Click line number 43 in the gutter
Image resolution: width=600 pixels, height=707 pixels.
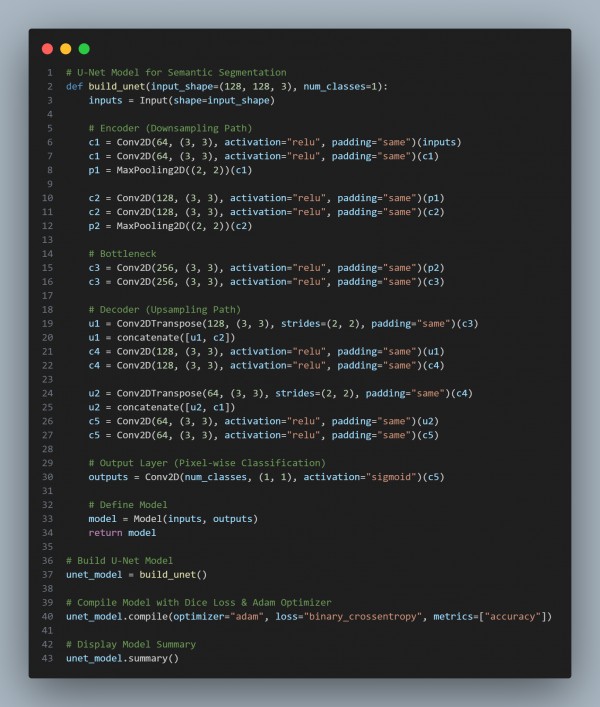pyautogui.click(x=47, y=658)
